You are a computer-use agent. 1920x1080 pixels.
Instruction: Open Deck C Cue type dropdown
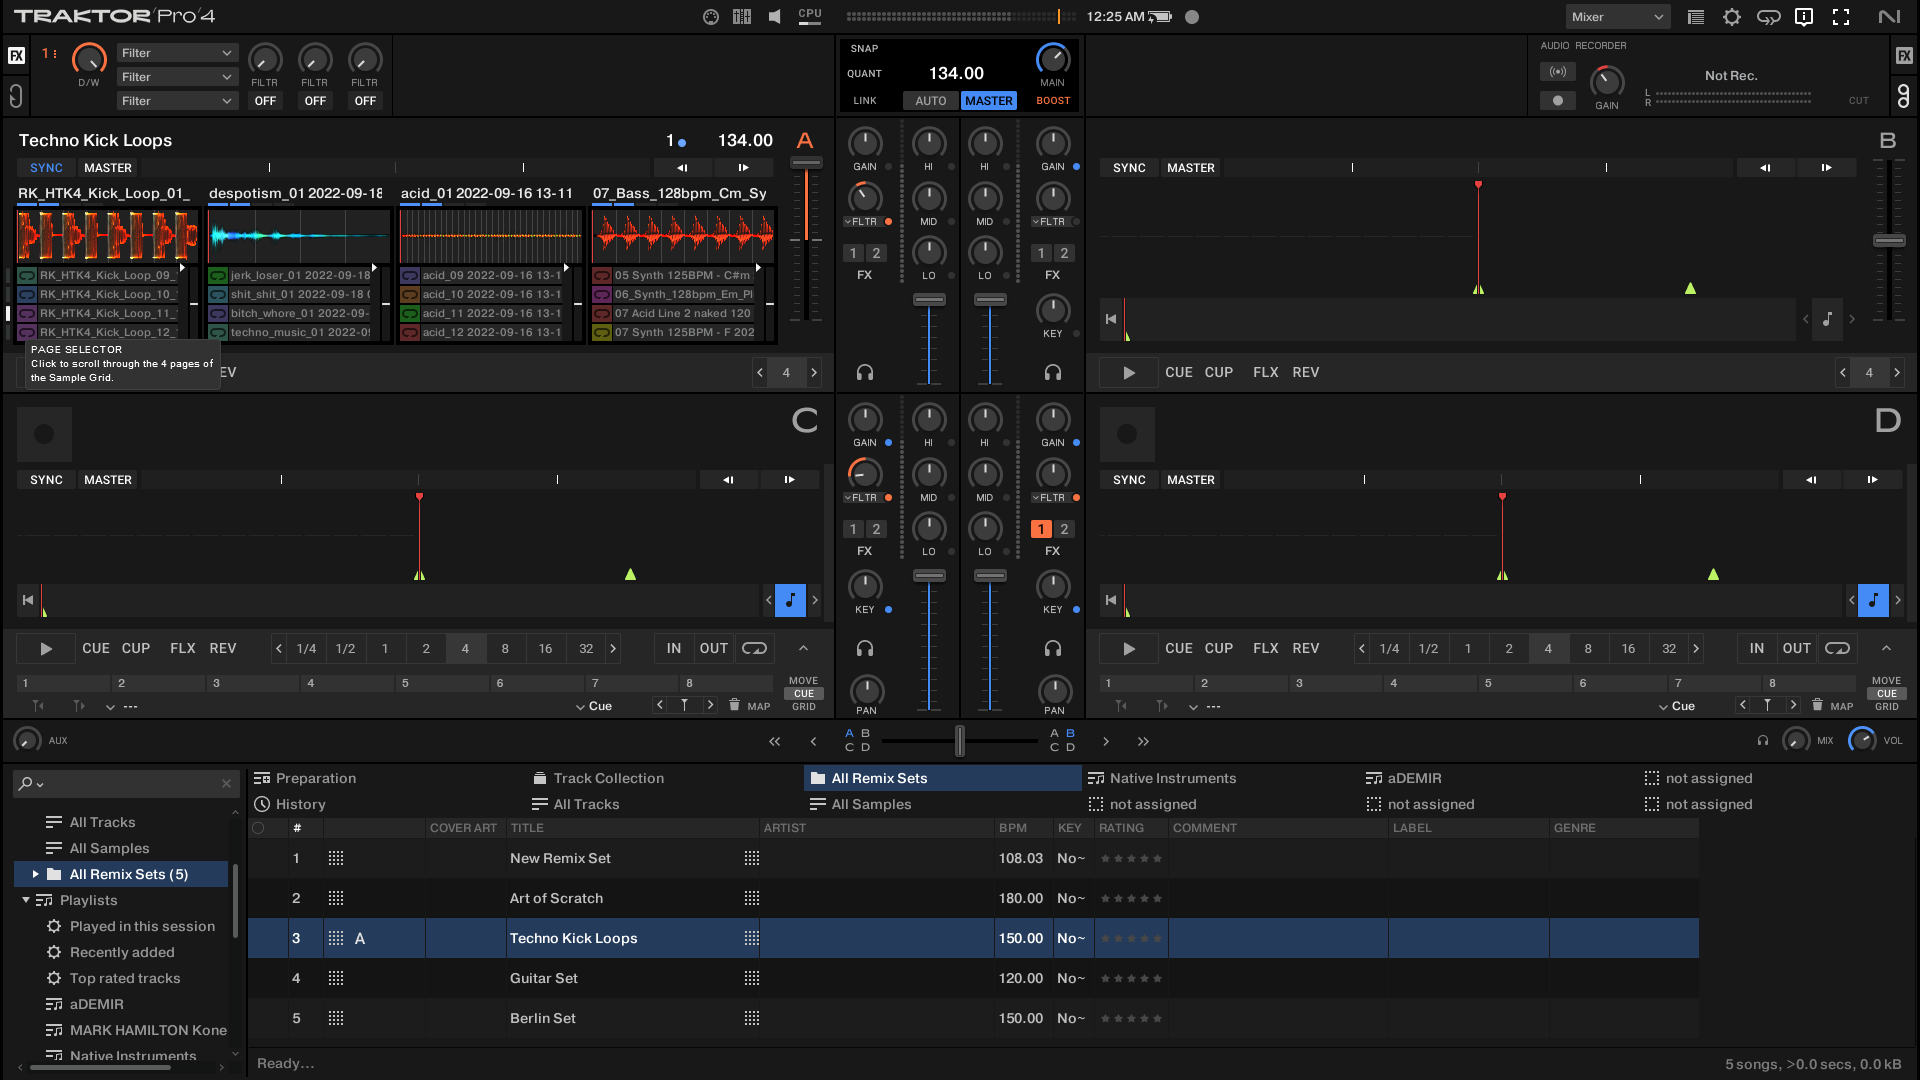click(x=594, y=706)
